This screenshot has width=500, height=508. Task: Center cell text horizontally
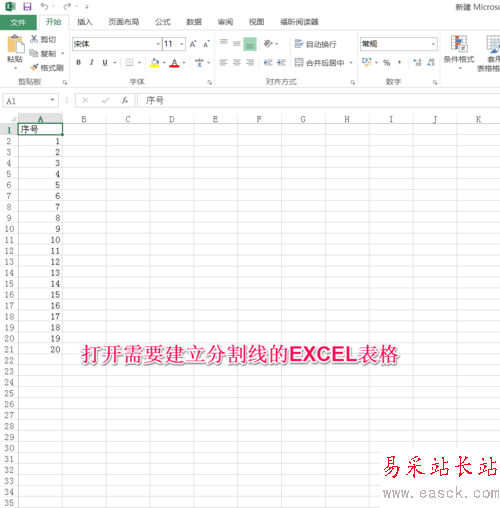click(x=237, y=62)
